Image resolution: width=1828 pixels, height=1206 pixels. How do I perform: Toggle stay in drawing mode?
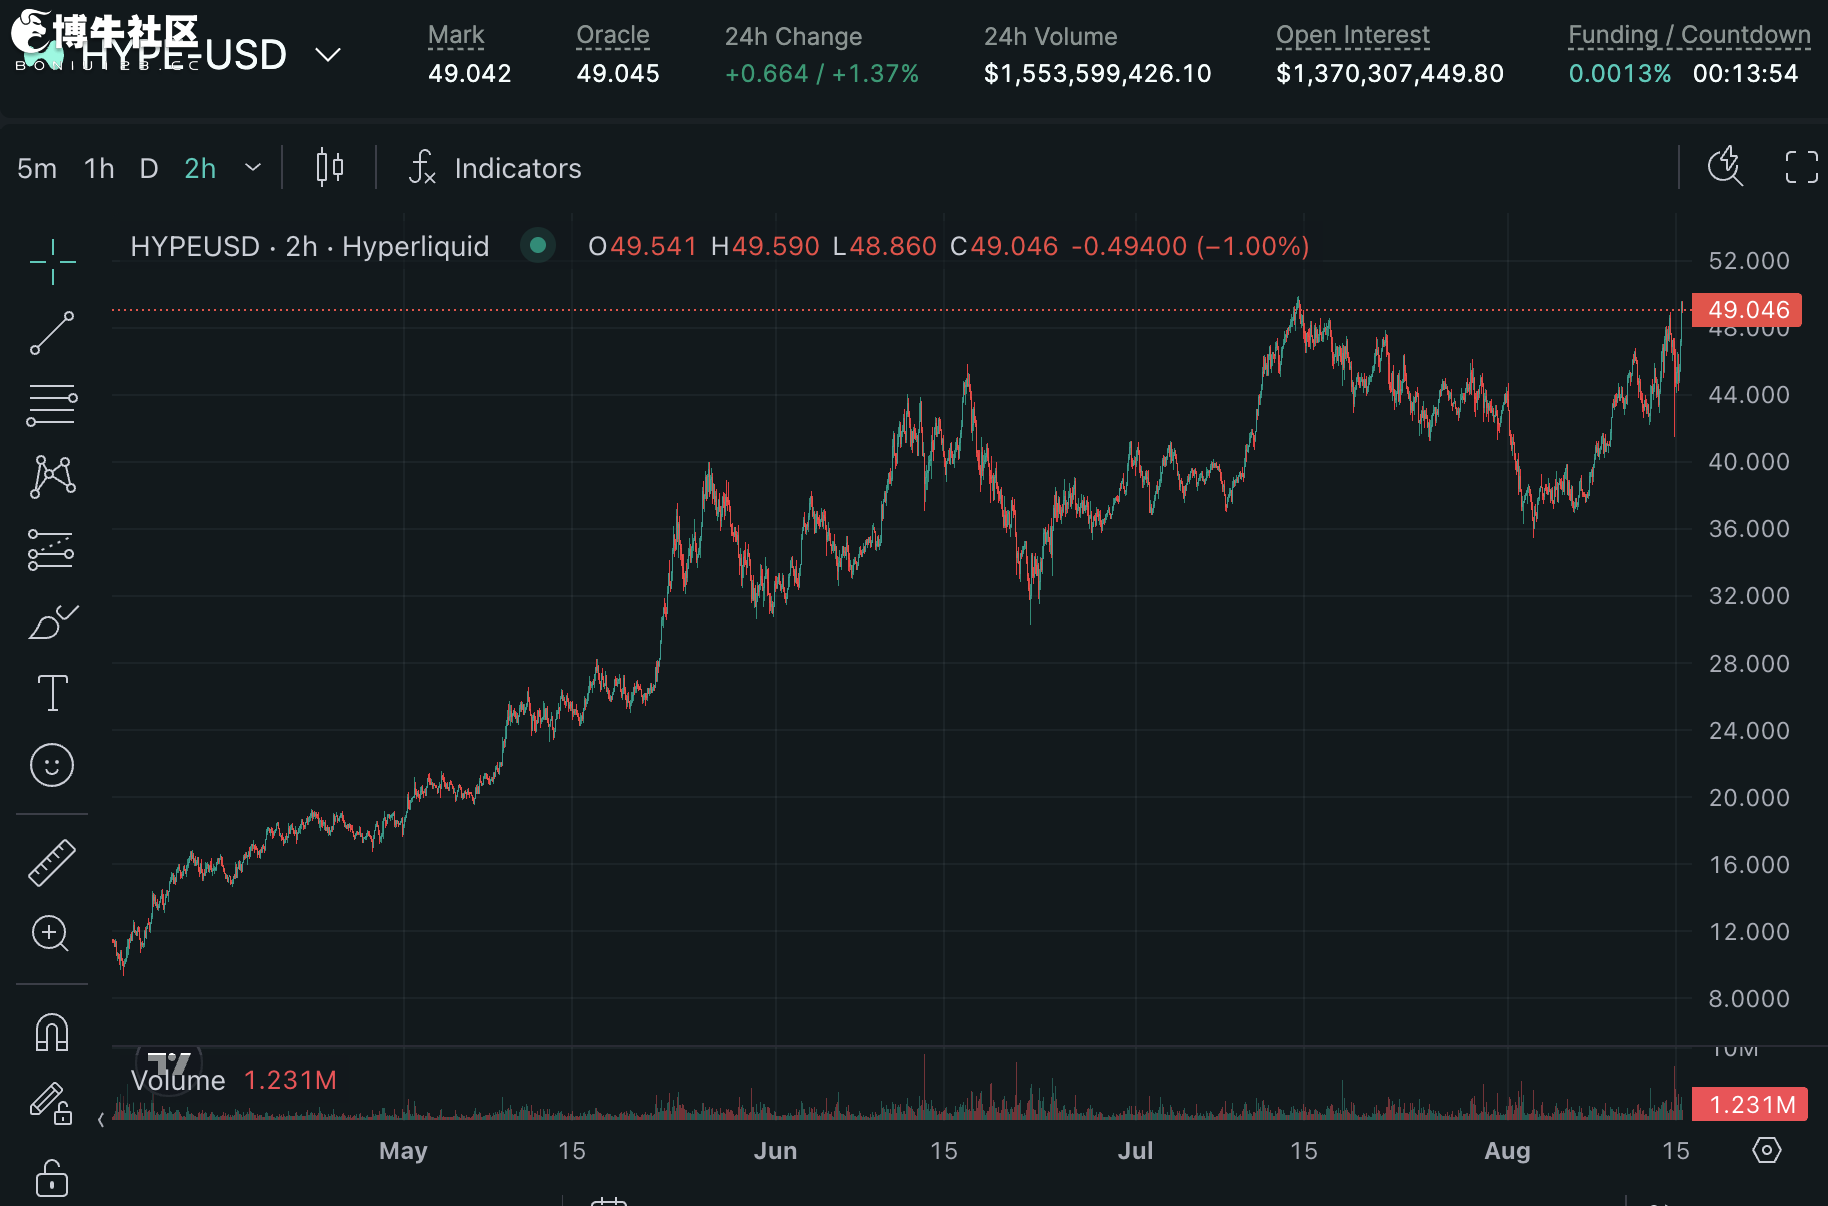(50, 1104)
